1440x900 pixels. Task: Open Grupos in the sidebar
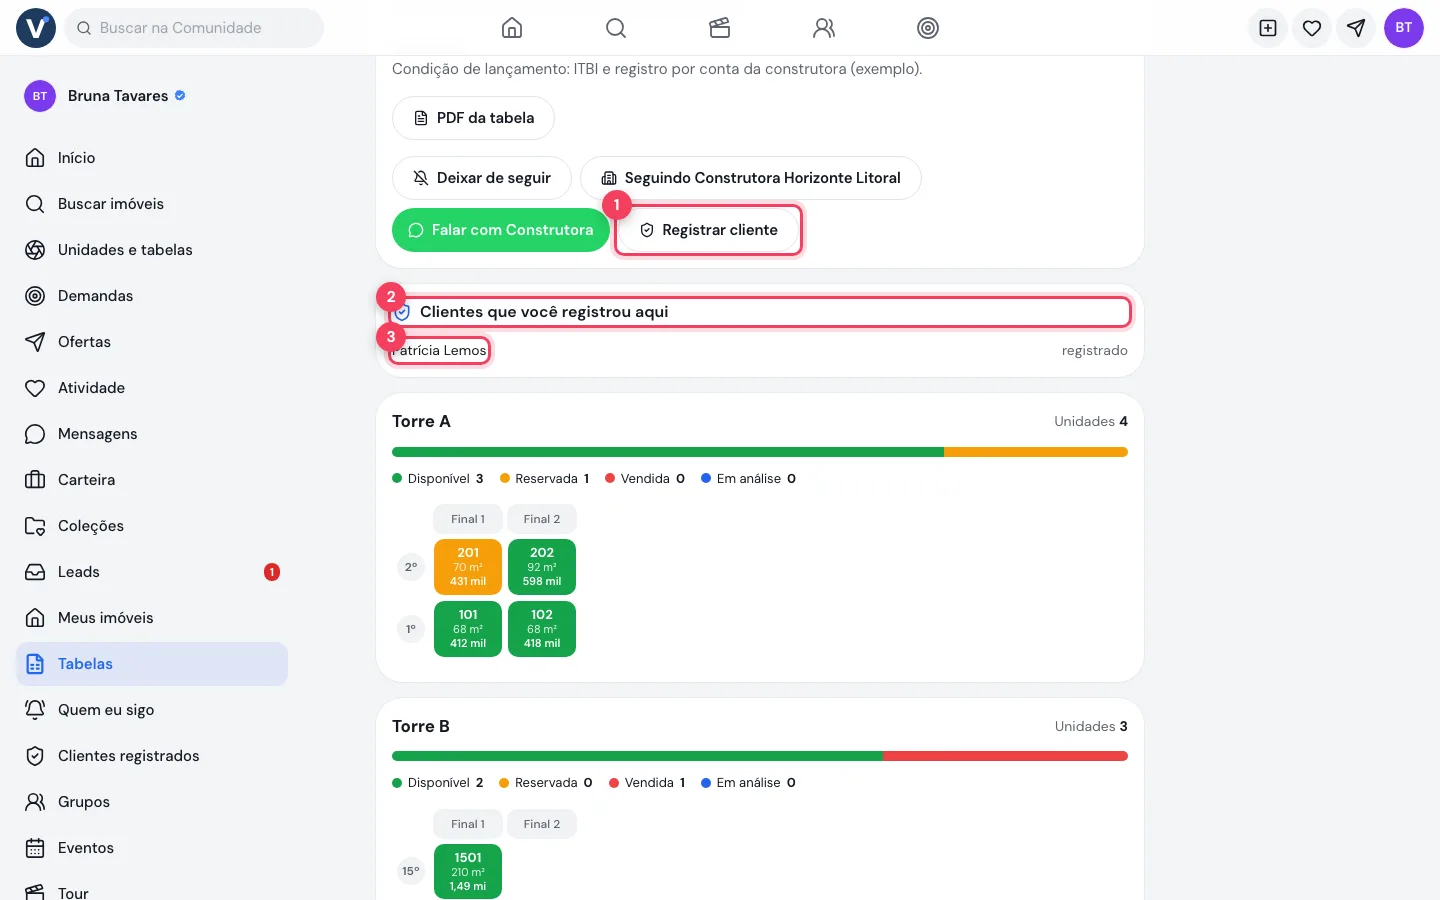tap(152, 802)
